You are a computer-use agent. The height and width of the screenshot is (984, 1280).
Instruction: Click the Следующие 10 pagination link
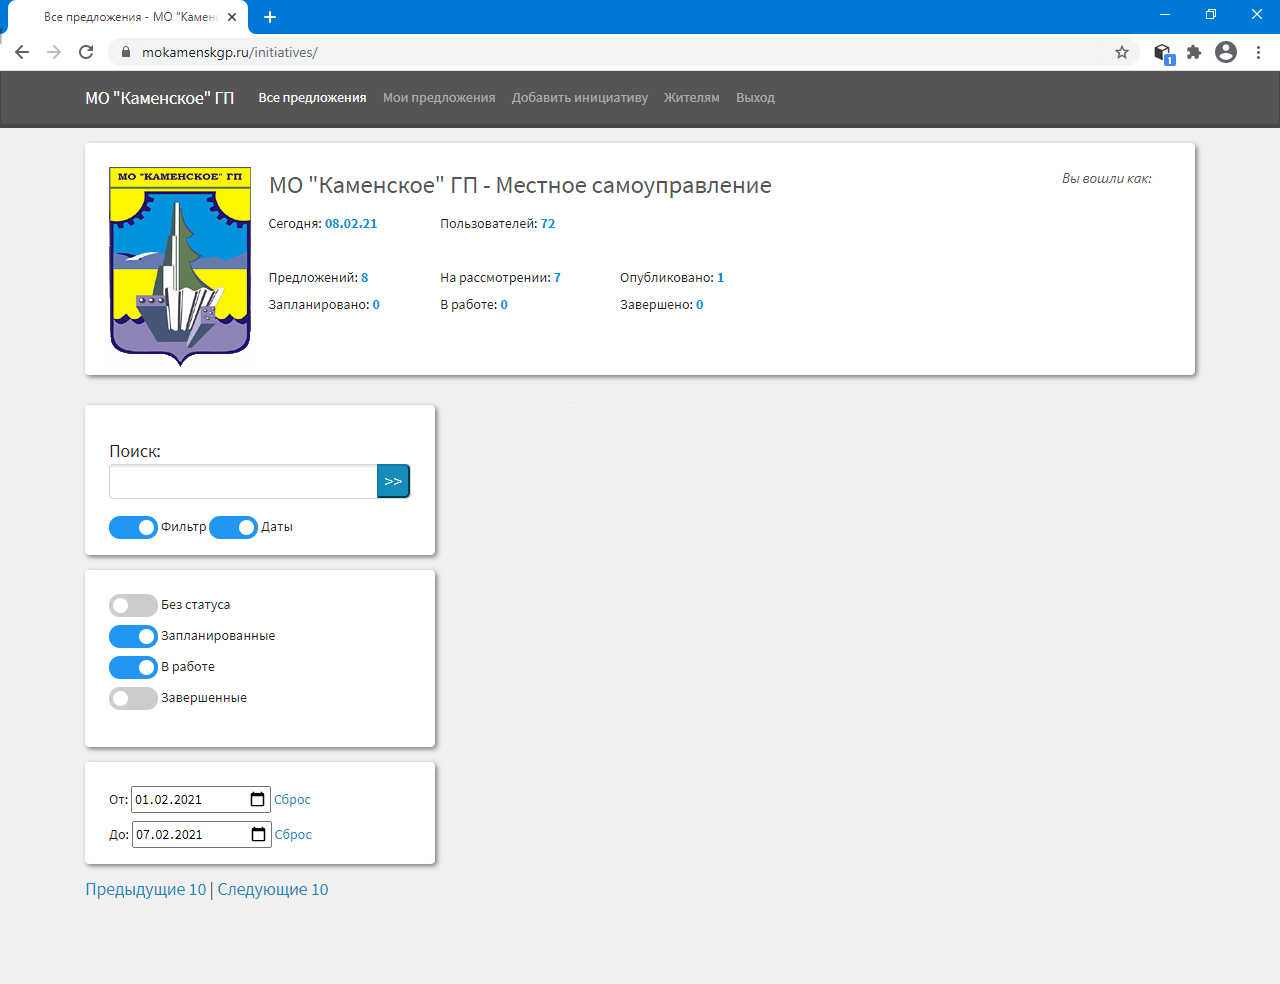click(x=273, y=889)
